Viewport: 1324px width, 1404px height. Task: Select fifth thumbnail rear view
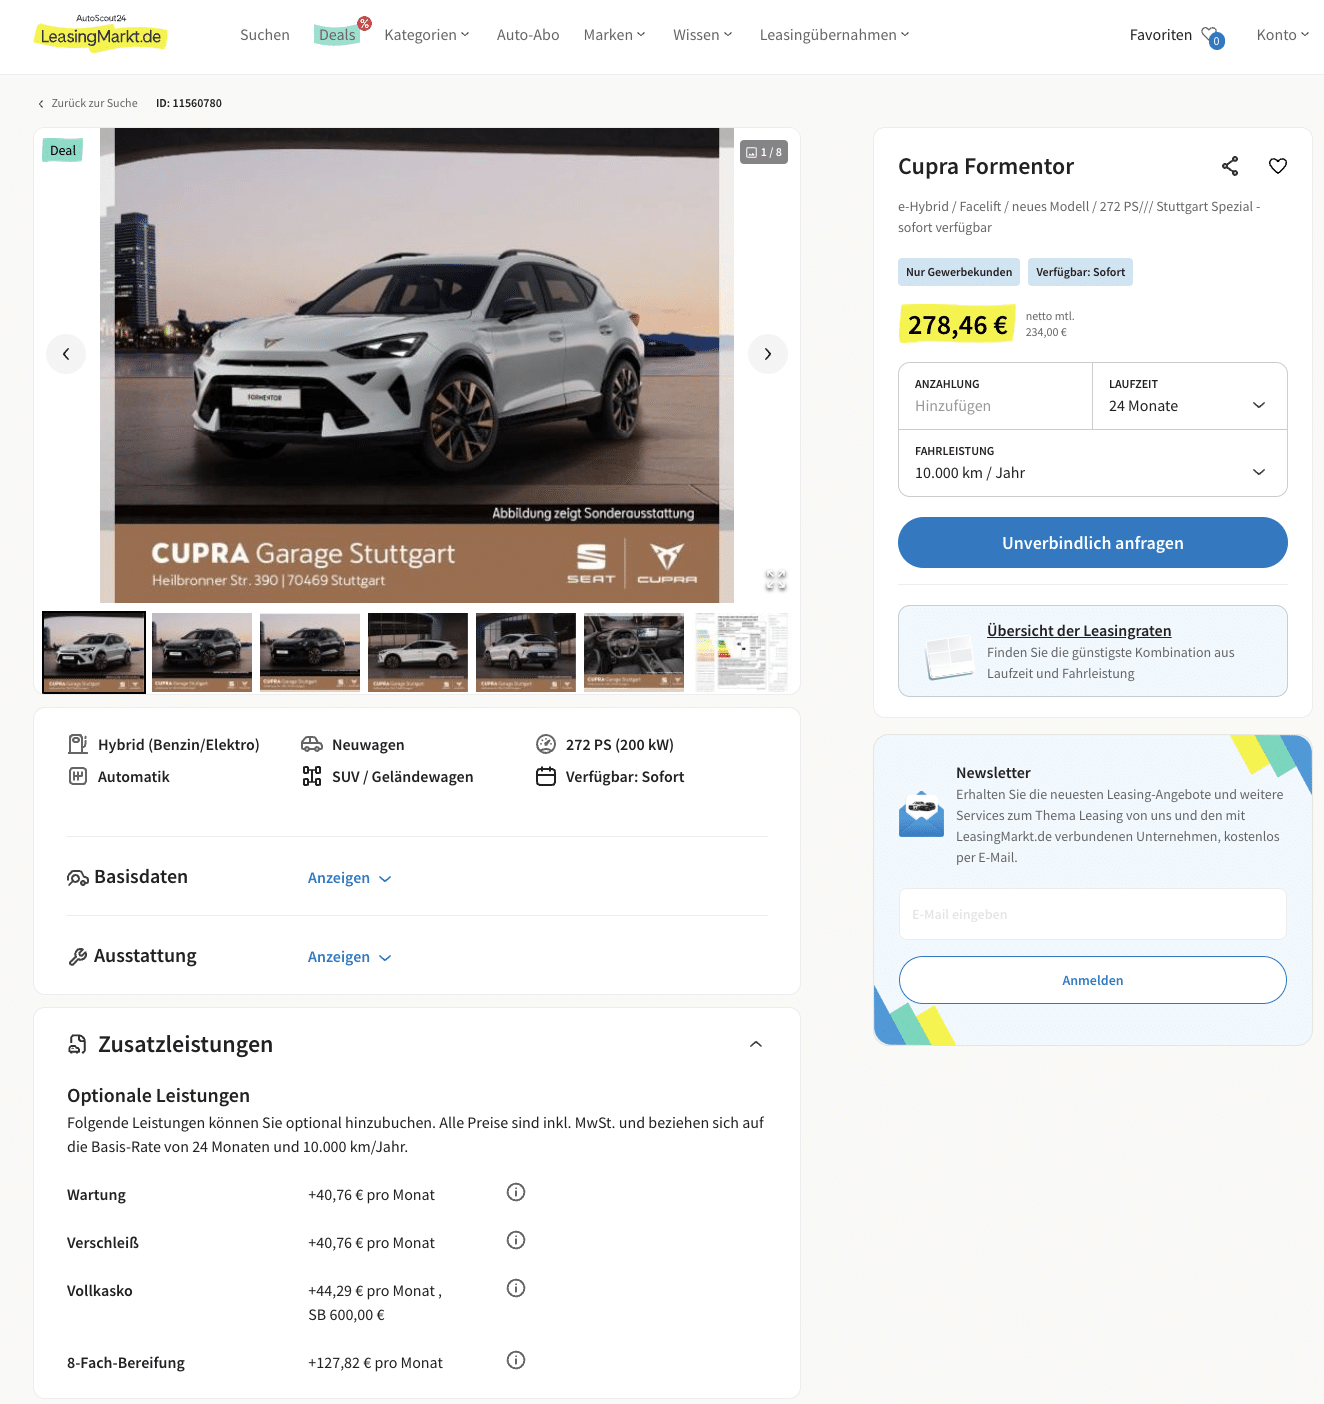pos(526,652)
